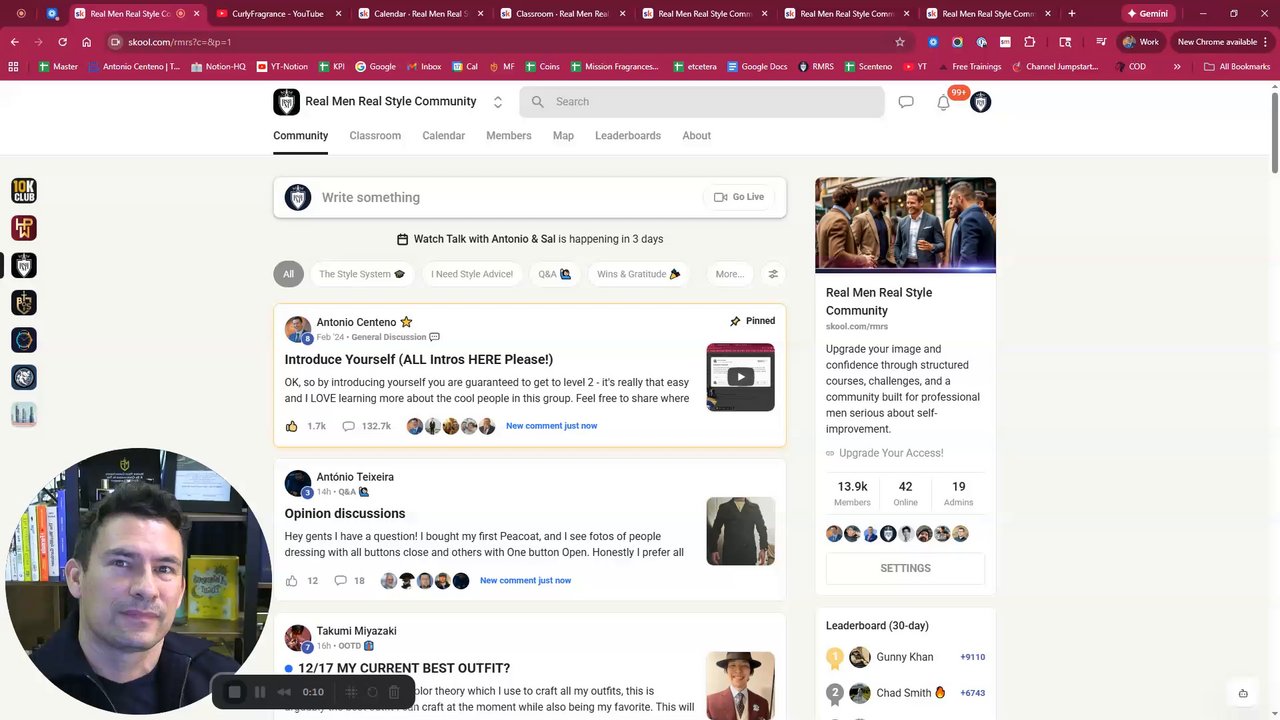The height and width of the screenshot is (720, 1280).
Task: Open the media control icon in Chrome toolbar
Action: tap(1101, 42)
